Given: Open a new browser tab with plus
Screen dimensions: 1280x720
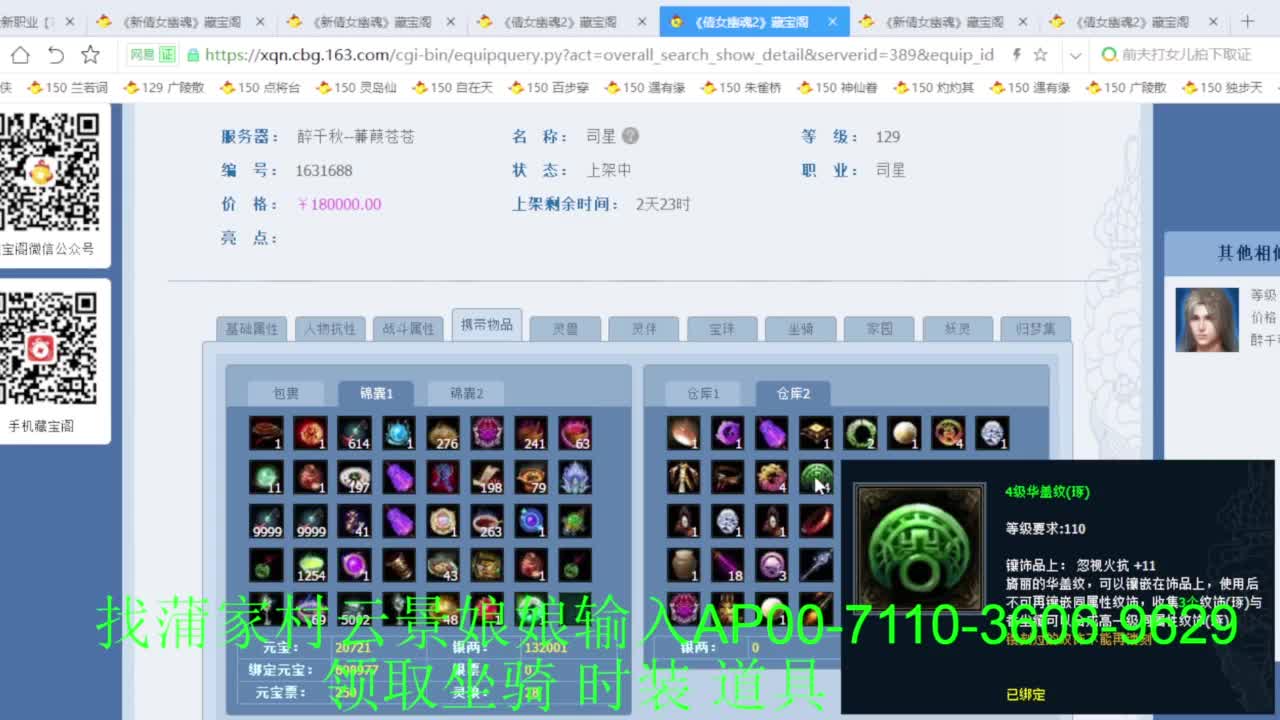Looking at the screenshot, I should (x=1247, y=21).
